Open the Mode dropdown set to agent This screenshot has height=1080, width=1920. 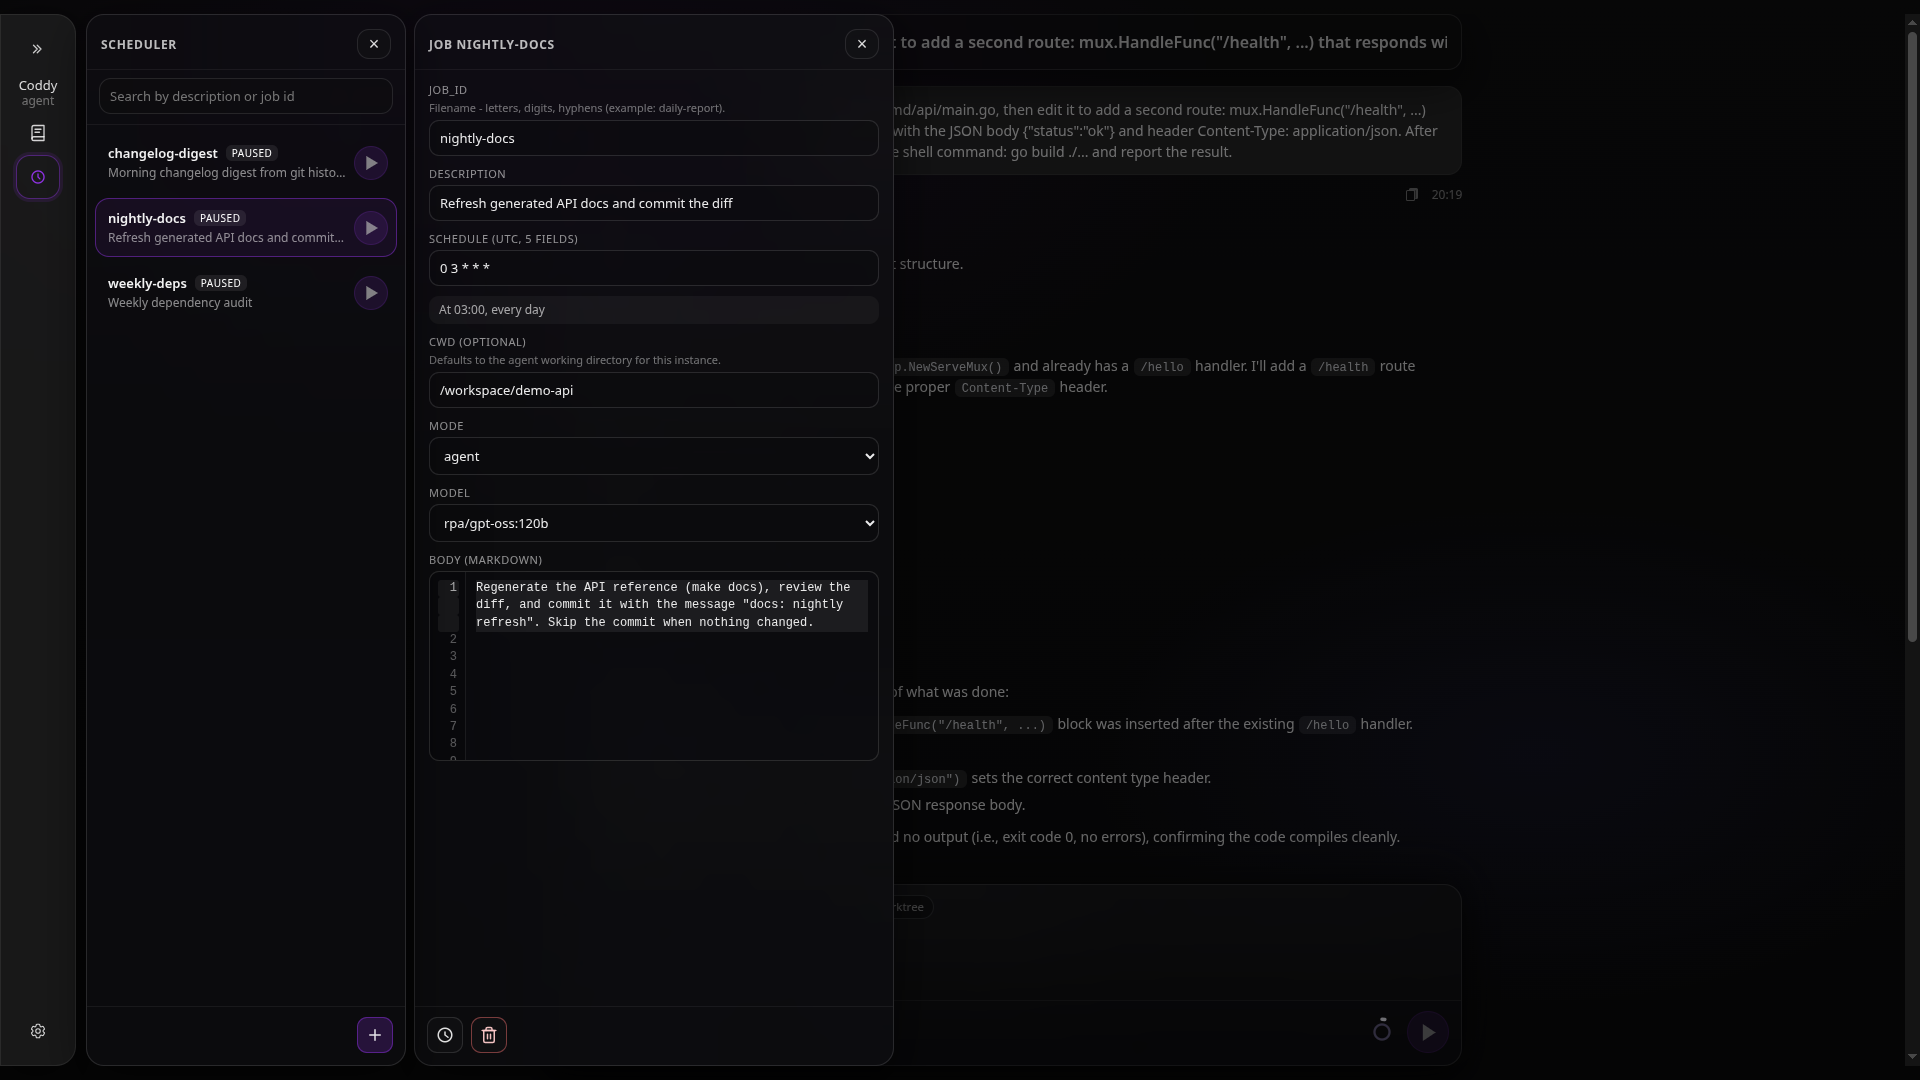point(654,456)
